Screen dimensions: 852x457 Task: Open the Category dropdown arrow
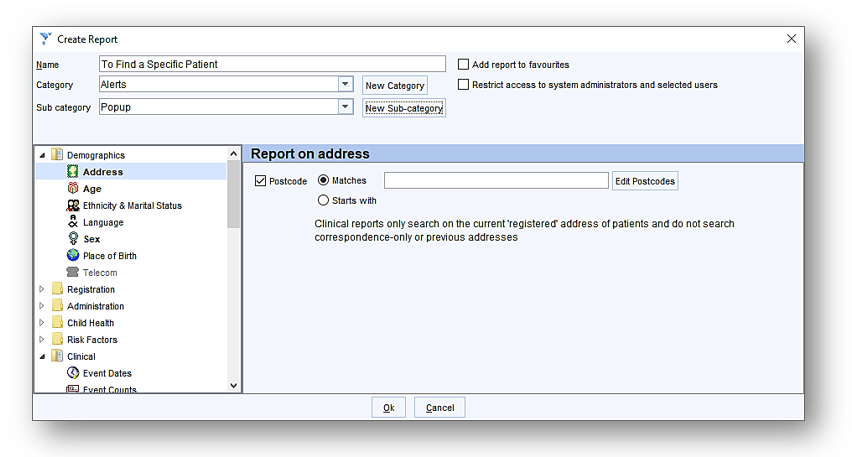click(345, 84)
